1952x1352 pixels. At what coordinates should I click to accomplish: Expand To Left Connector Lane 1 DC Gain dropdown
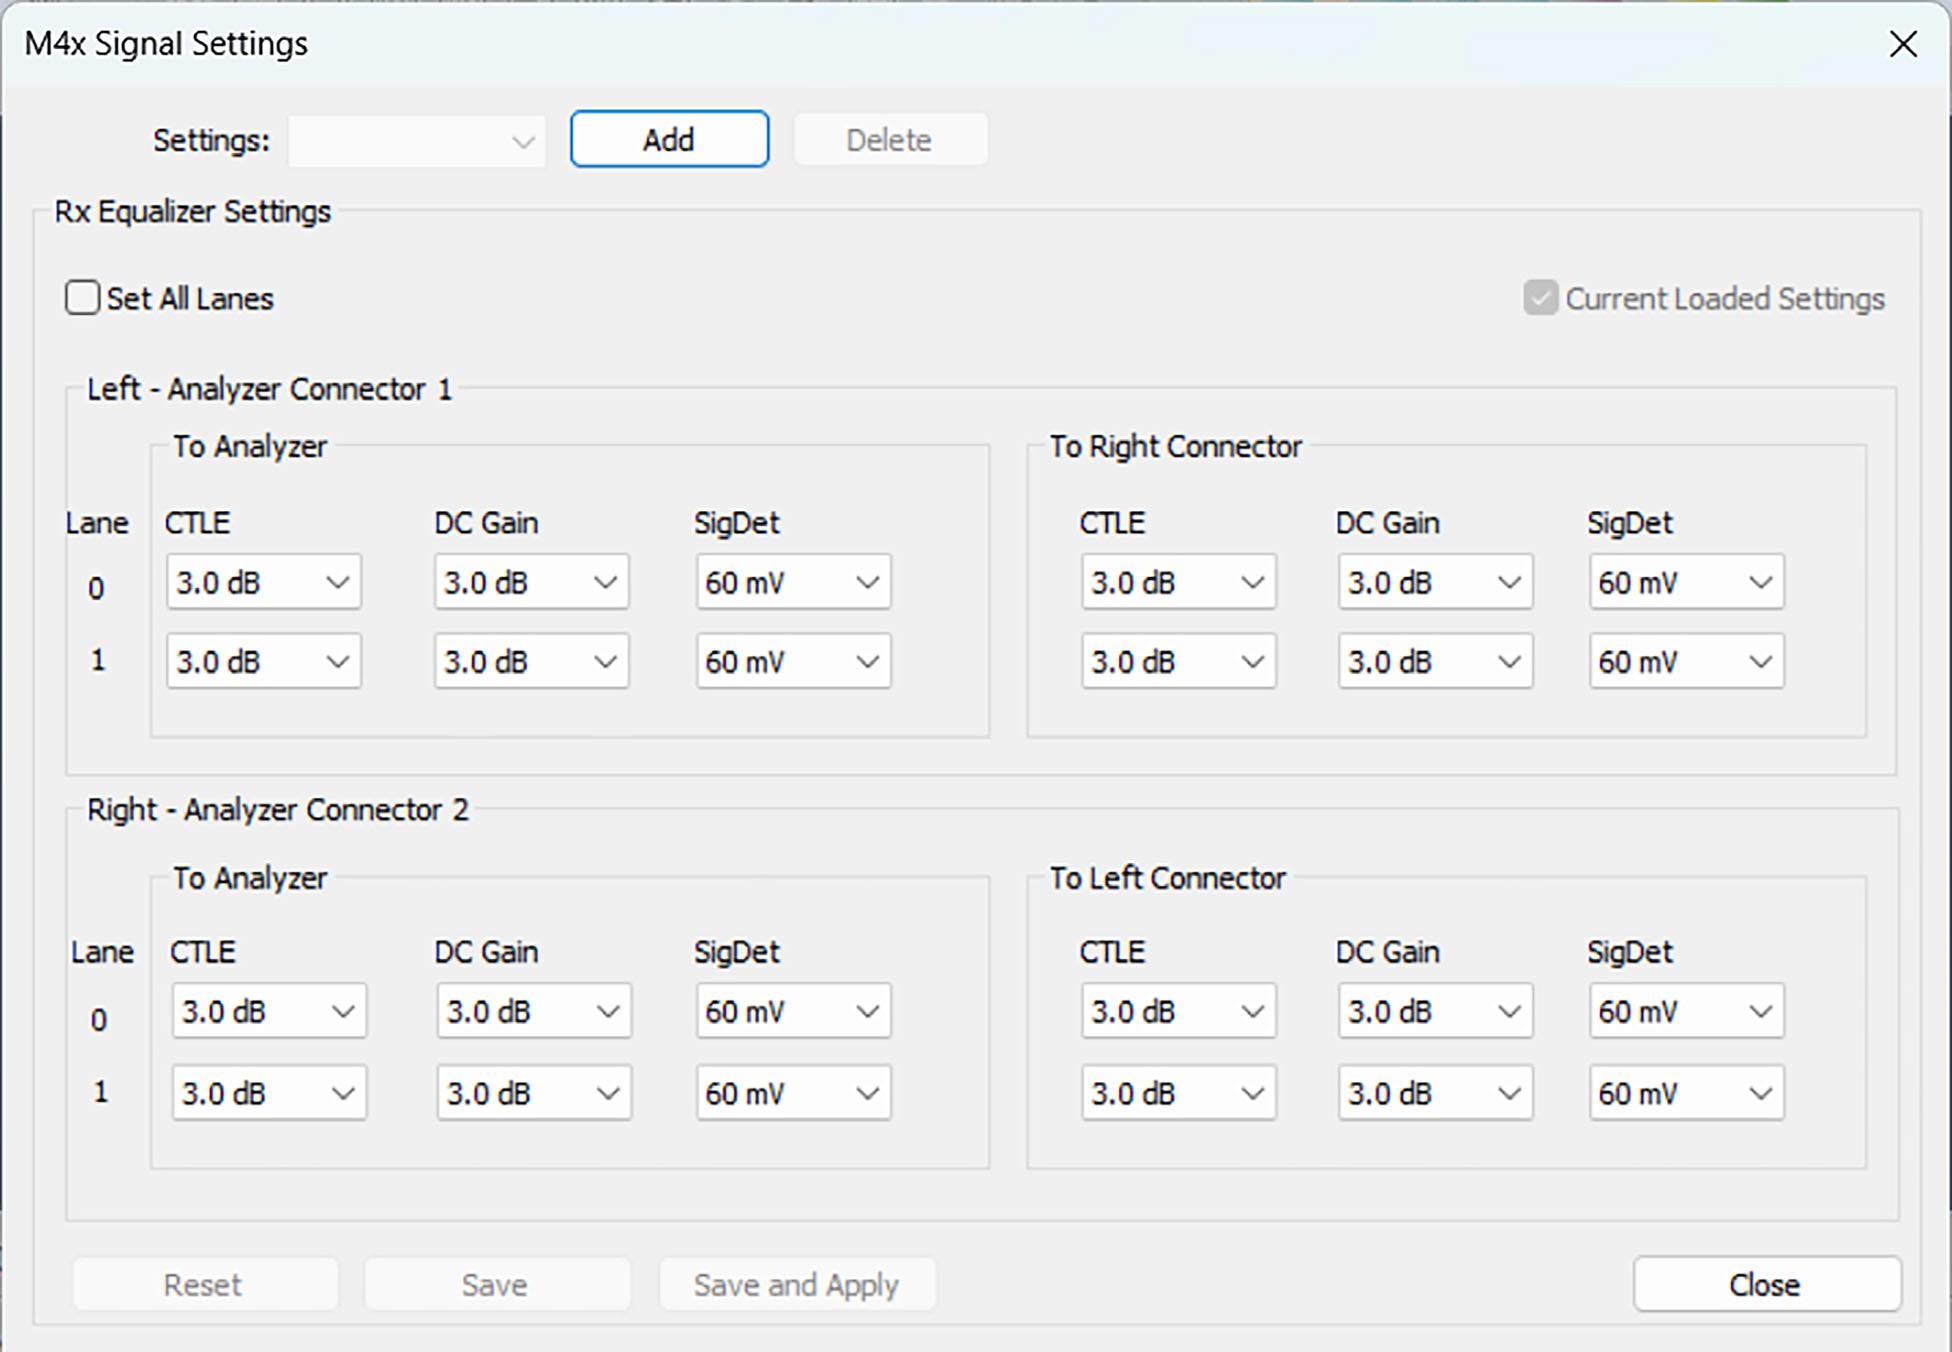(x=1435, y=1093)
